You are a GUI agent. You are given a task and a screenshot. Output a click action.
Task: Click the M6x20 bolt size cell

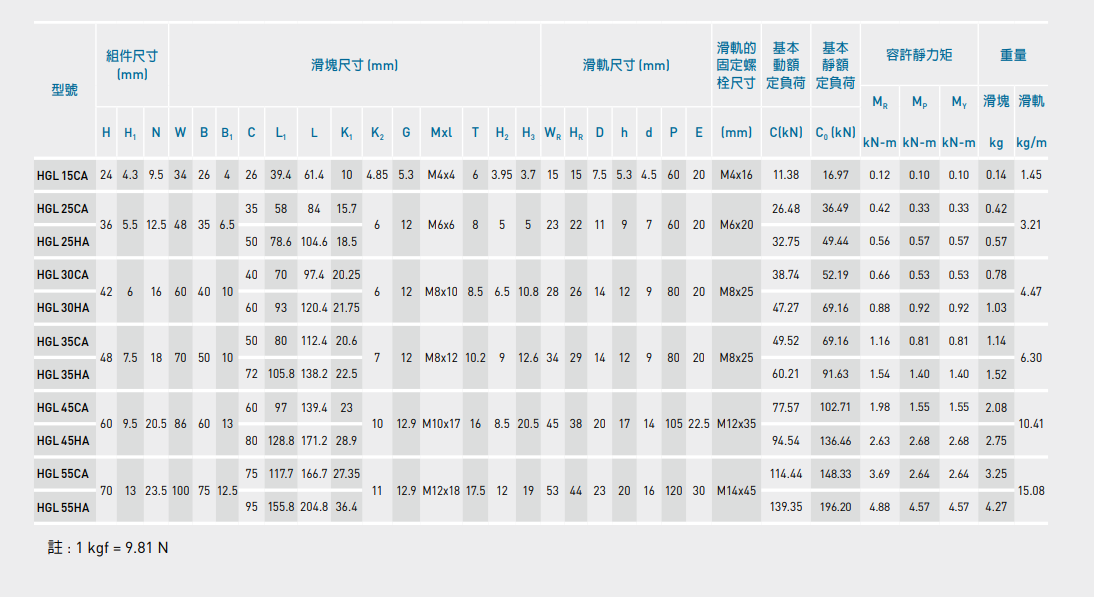click(736, 225)
